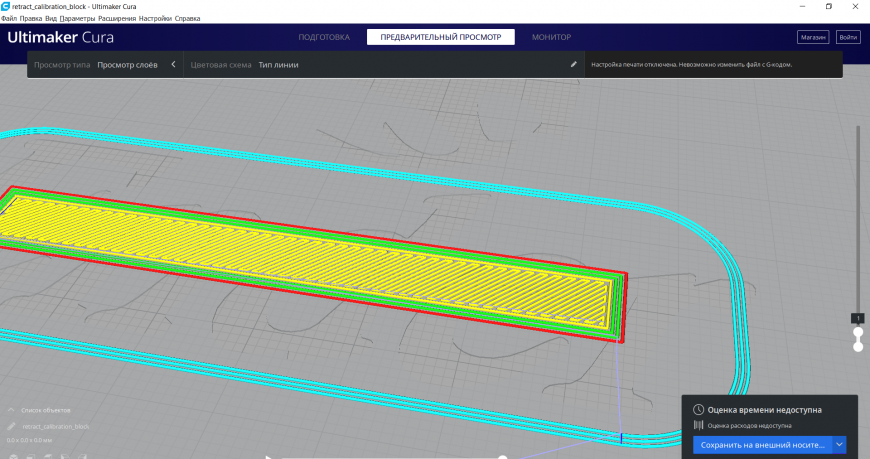Click the print settings disabled message

[691, 65]
